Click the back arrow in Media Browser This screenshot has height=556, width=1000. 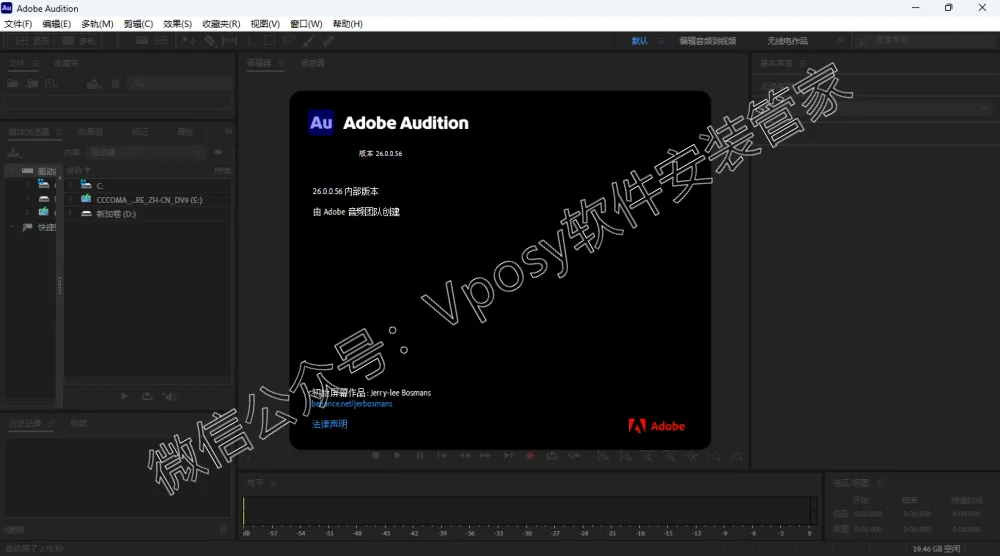218,152
